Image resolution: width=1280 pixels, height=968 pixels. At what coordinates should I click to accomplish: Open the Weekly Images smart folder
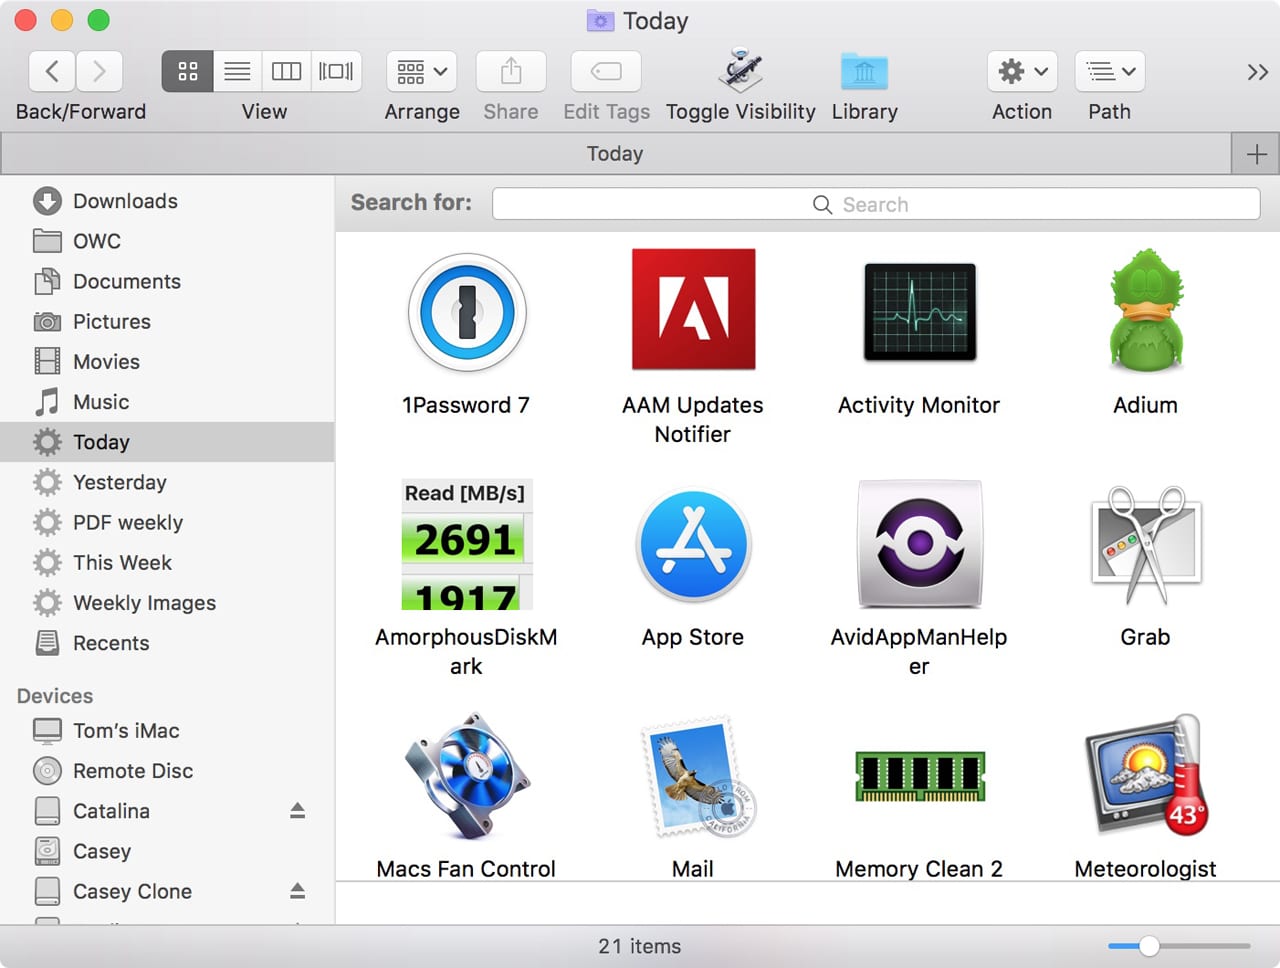pyautogui.click(x=167, y=602)
